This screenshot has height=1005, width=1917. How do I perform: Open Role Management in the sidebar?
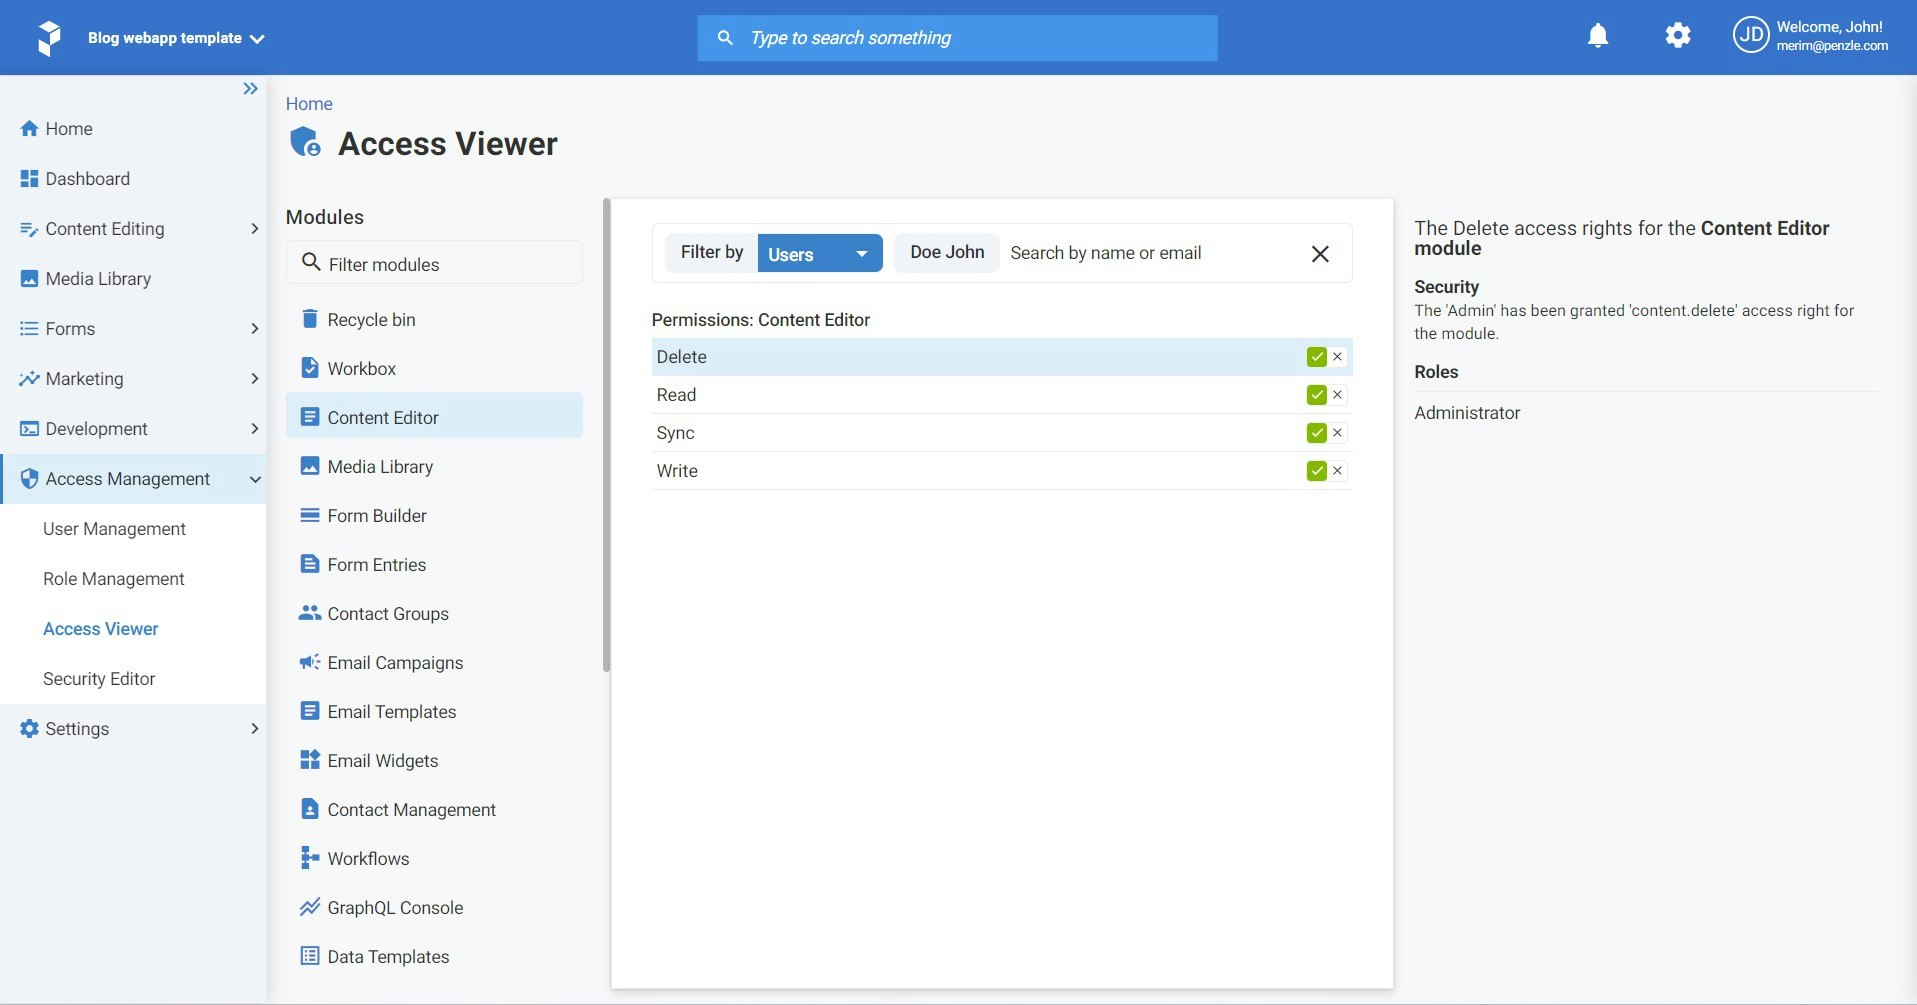[x=113, y=579]
